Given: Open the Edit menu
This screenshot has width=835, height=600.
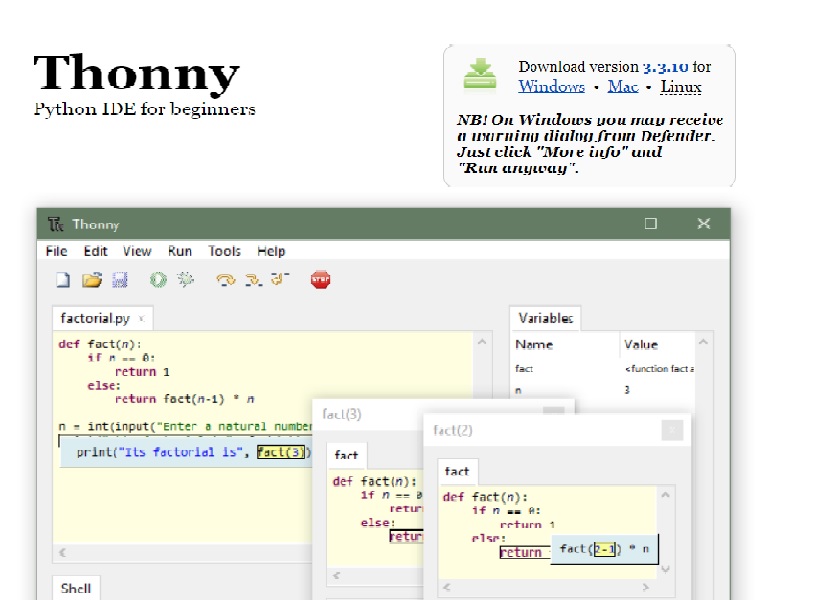Looking at the screenshot, I should click(x=95, y=251).
